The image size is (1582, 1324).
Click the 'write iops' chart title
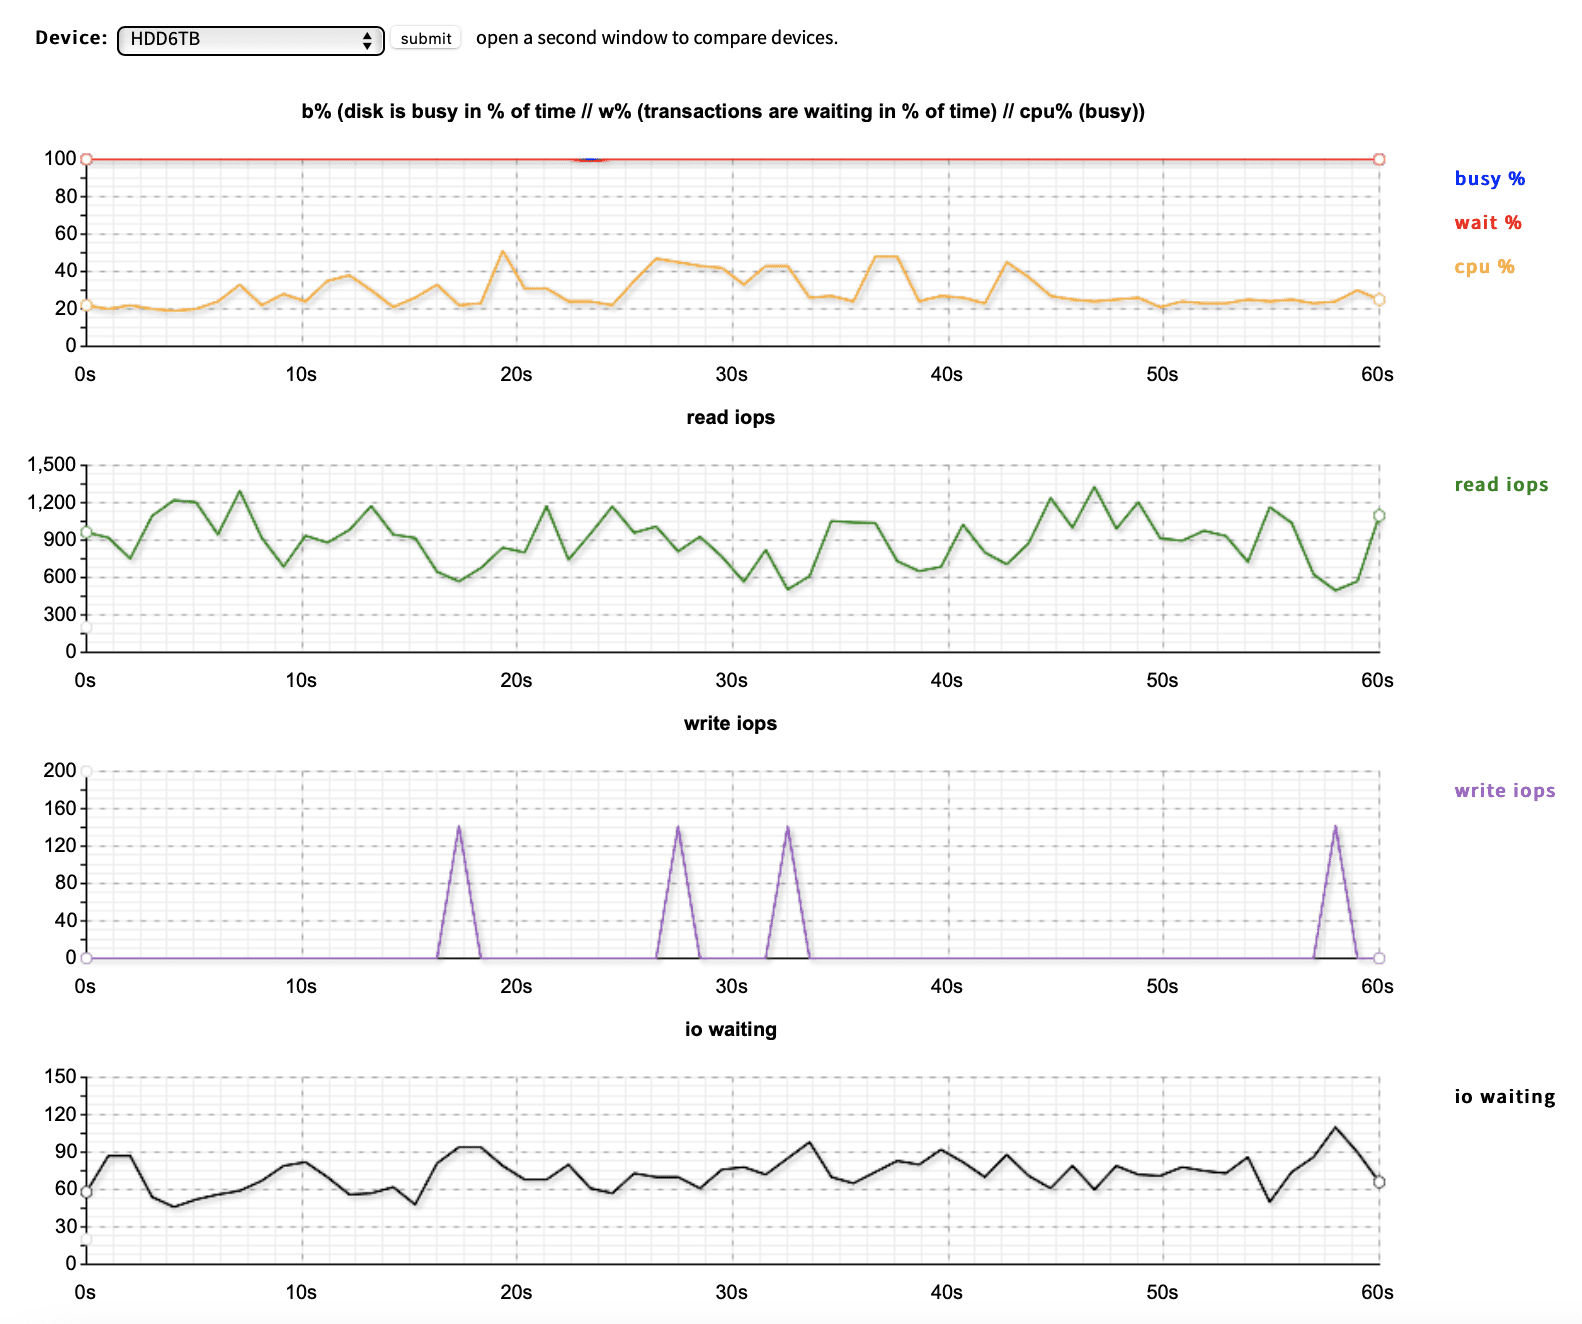tap(731, 724)
